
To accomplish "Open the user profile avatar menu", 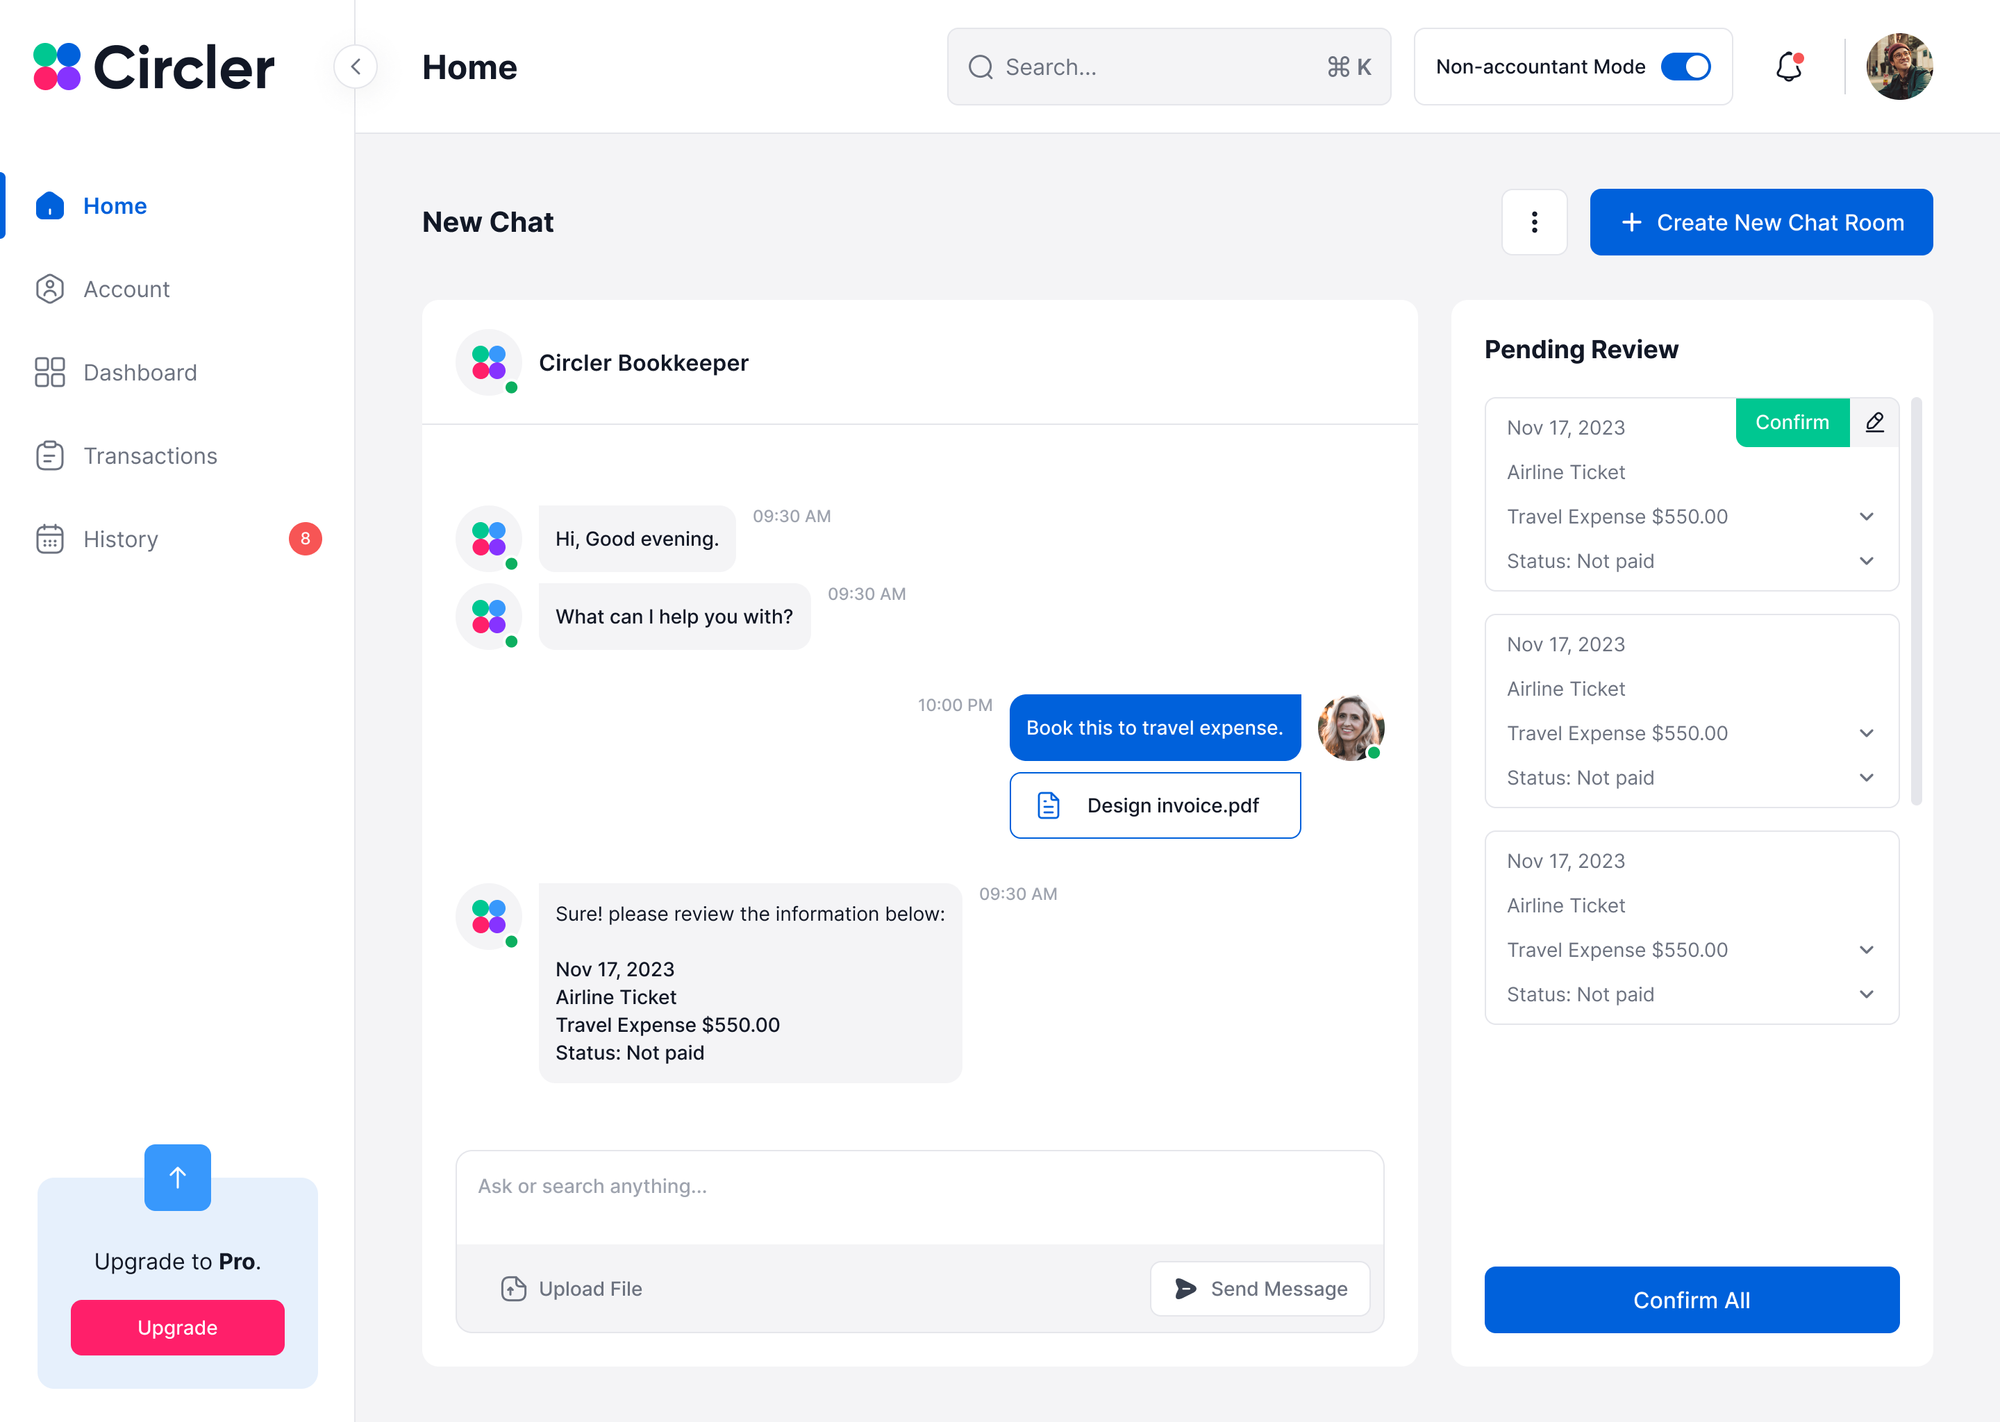I will tap(1899, 66).
